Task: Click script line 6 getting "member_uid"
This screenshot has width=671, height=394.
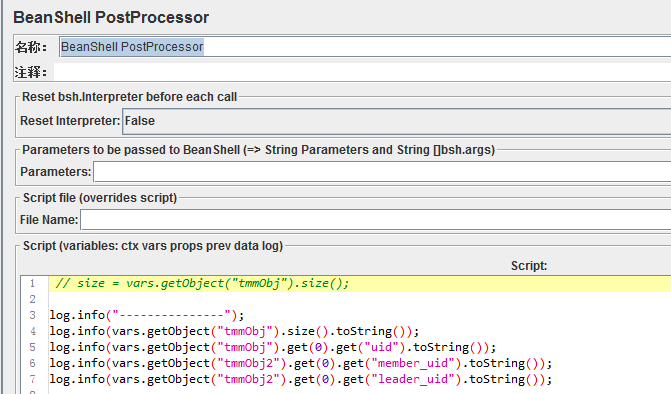Action: [x=301, y=363]
